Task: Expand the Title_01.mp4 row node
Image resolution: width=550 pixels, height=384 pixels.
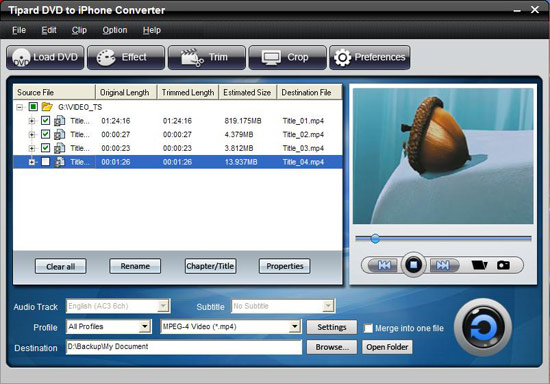Action: click(32, 121)
